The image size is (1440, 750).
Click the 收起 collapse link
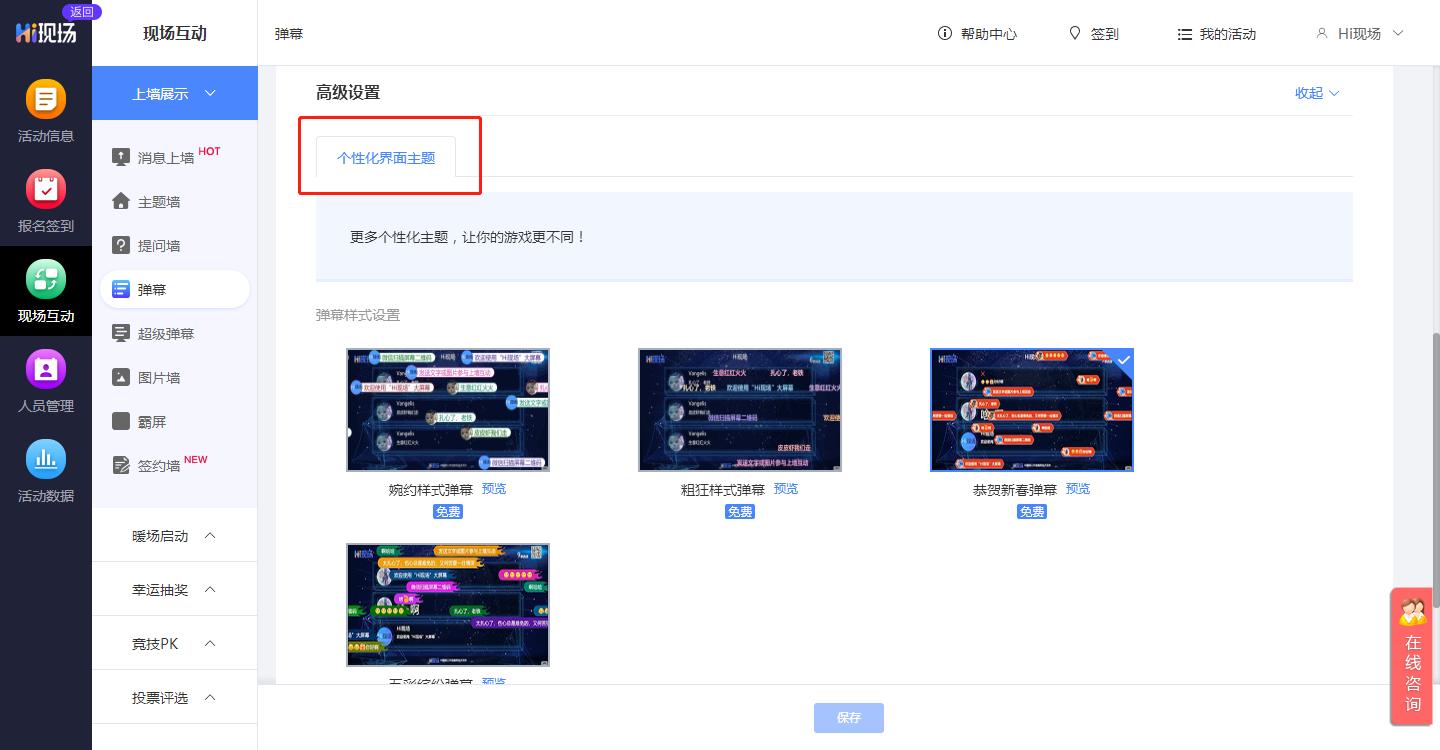[1316, 93]
